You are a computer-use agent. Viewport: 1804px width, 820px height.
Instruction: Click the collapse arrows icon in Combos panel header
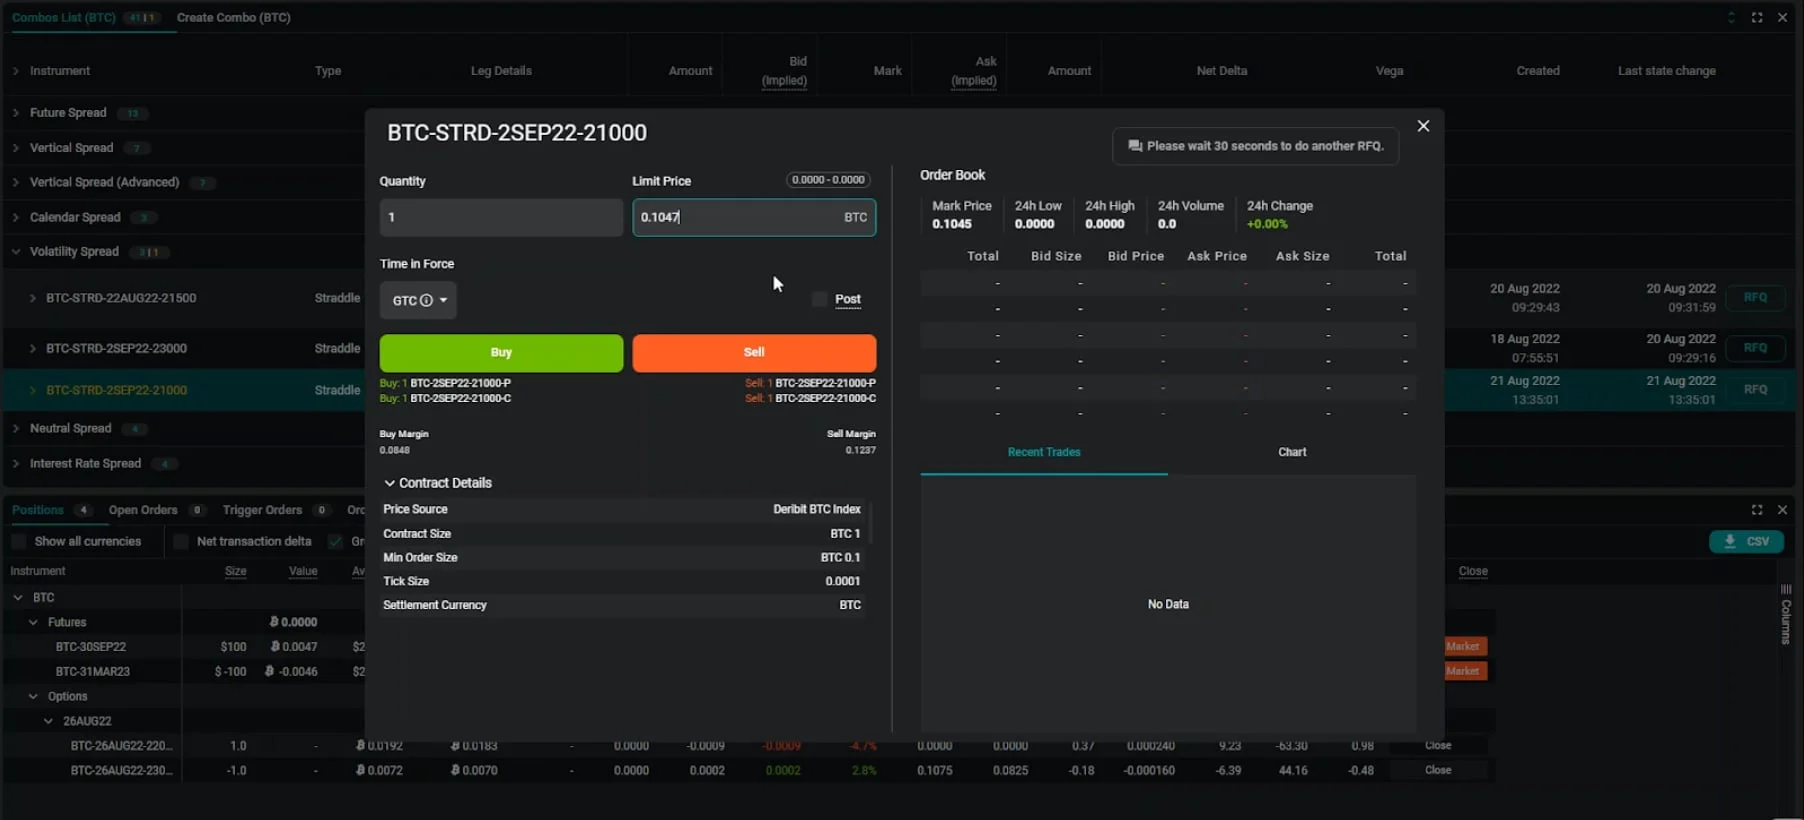tap(1732, 18)
